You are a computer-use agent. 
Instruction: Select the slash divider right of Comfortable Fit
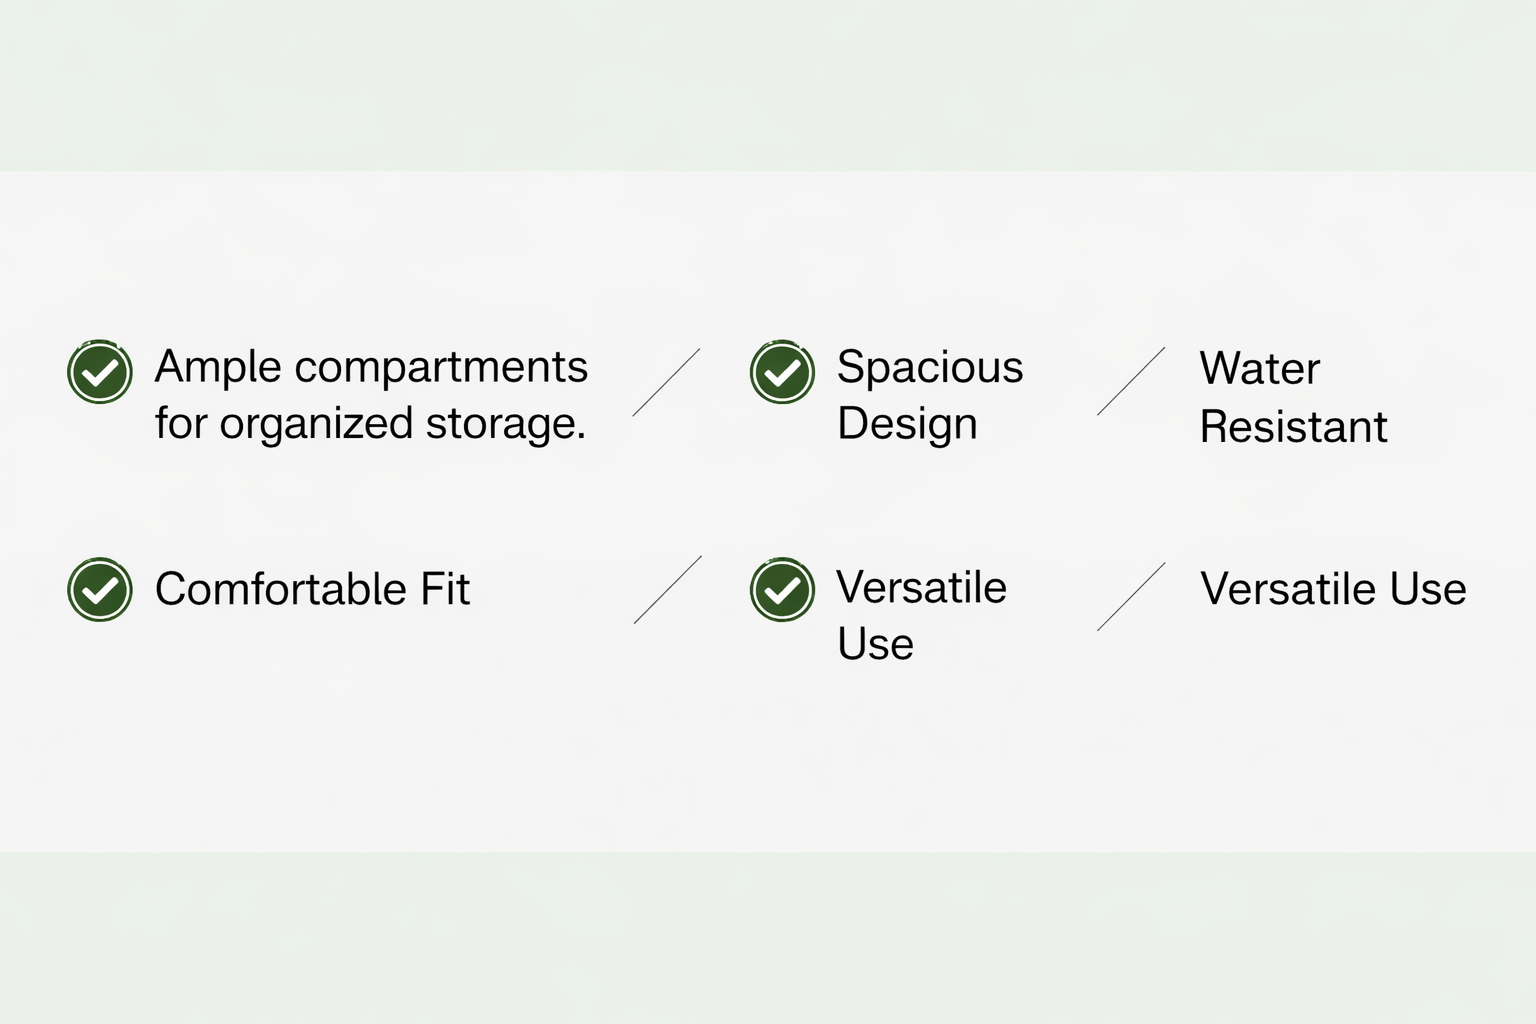pos(667,590)
